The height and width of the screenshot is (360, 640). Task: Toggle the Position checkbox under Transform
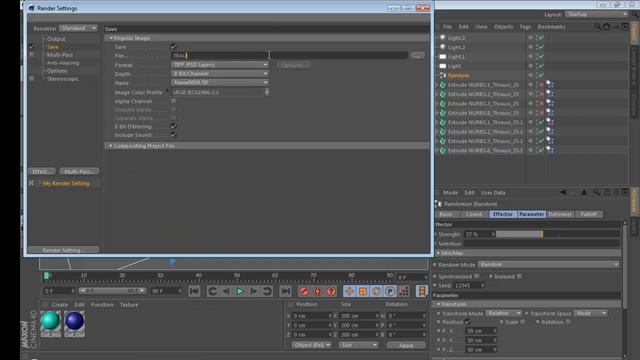[468, 322]
